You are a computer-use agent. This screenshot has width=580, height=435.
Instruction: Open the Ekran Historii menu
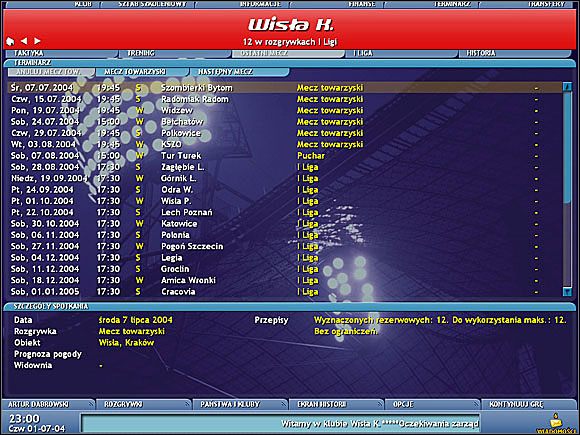tap(336, 404)
